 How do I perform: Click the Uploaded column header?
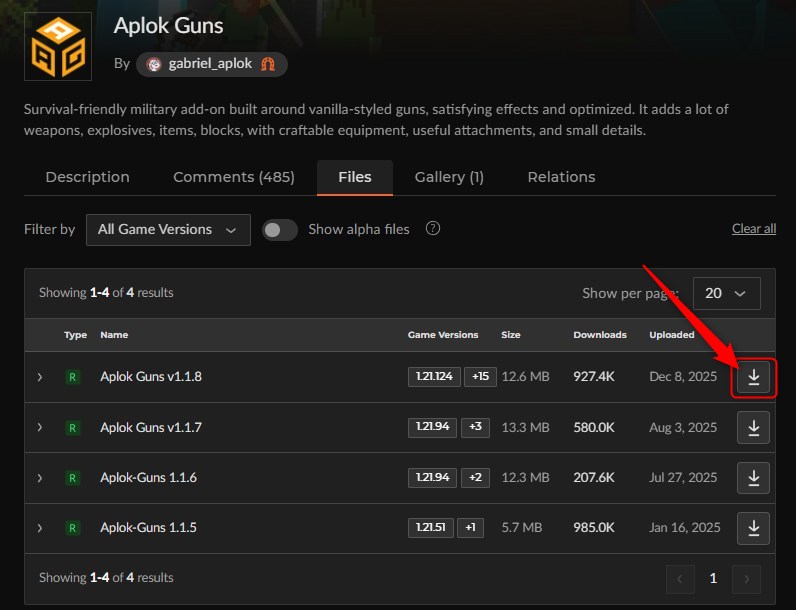(672, 335)
